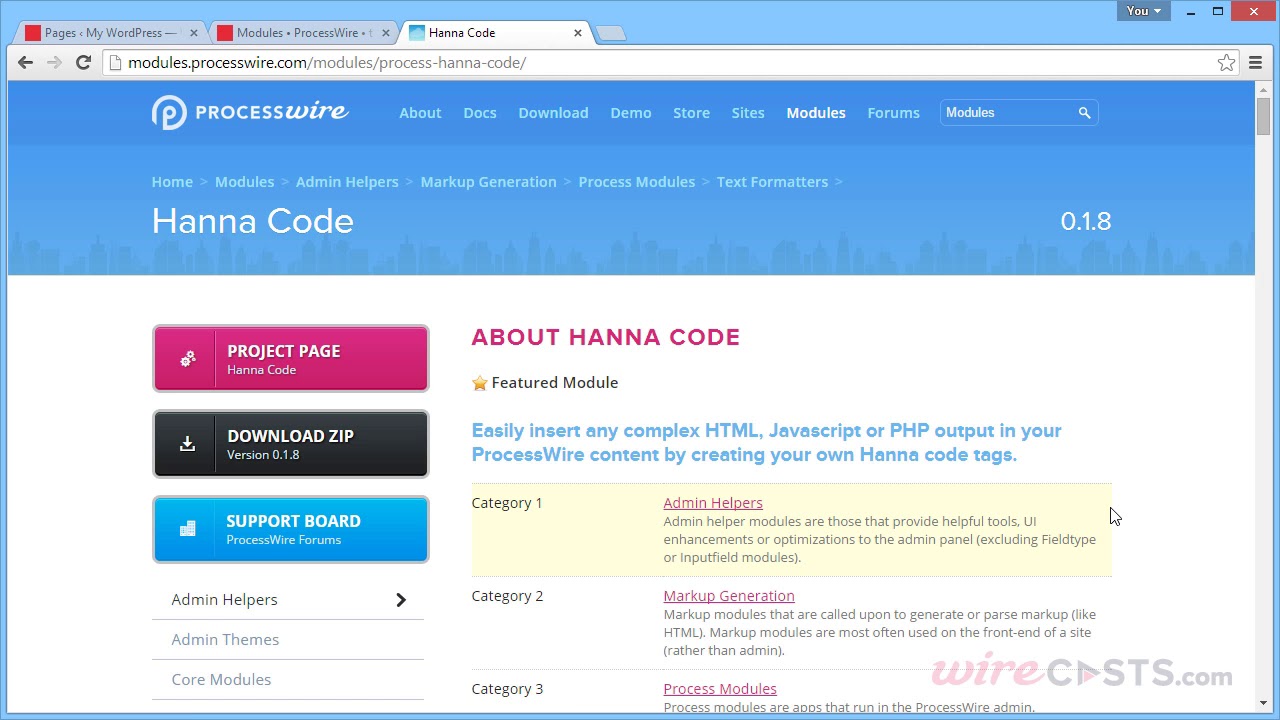Close the Modules ProcessWire tab
The image size is (1280, 720).
pyautogui.click(x=385, y=33)
